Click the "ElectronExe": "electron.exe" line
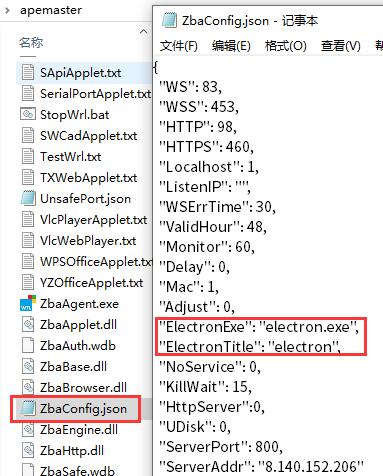Image resolution: width=383 pixels, height=476 pixels. 259,327
